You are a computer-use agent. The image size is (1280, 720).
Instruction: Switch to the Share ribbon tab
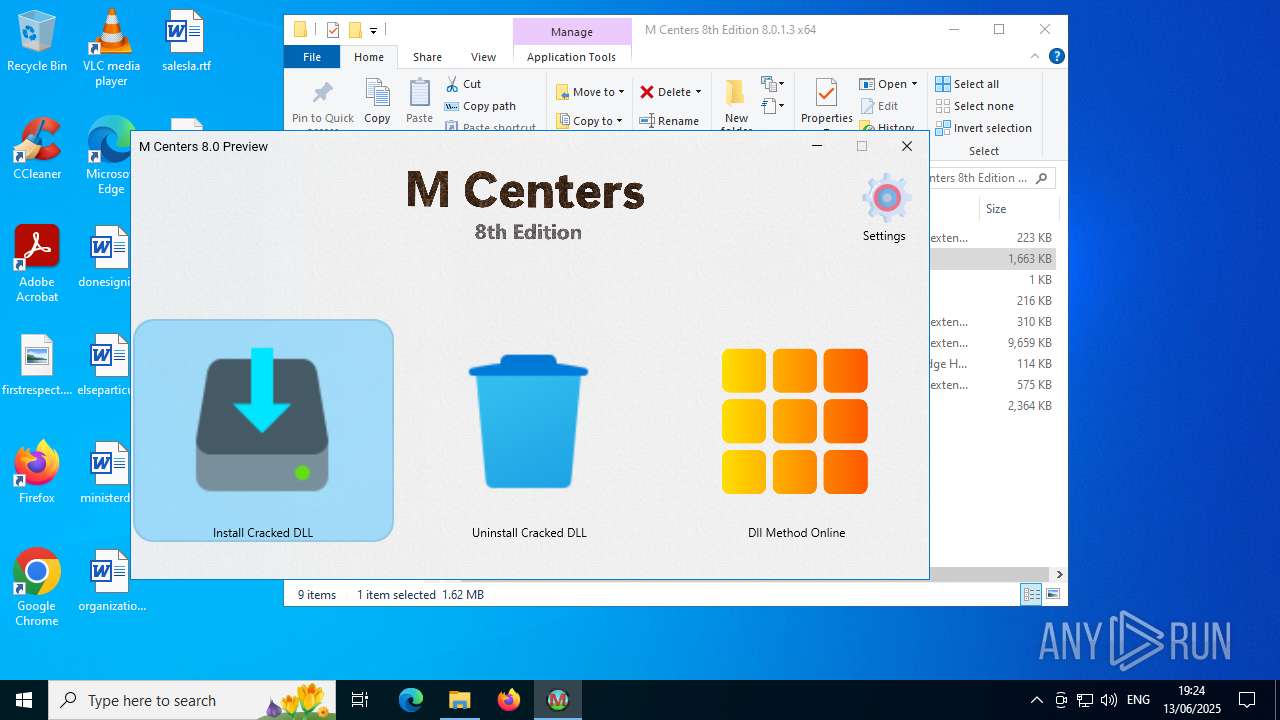[x=427, y=57]
